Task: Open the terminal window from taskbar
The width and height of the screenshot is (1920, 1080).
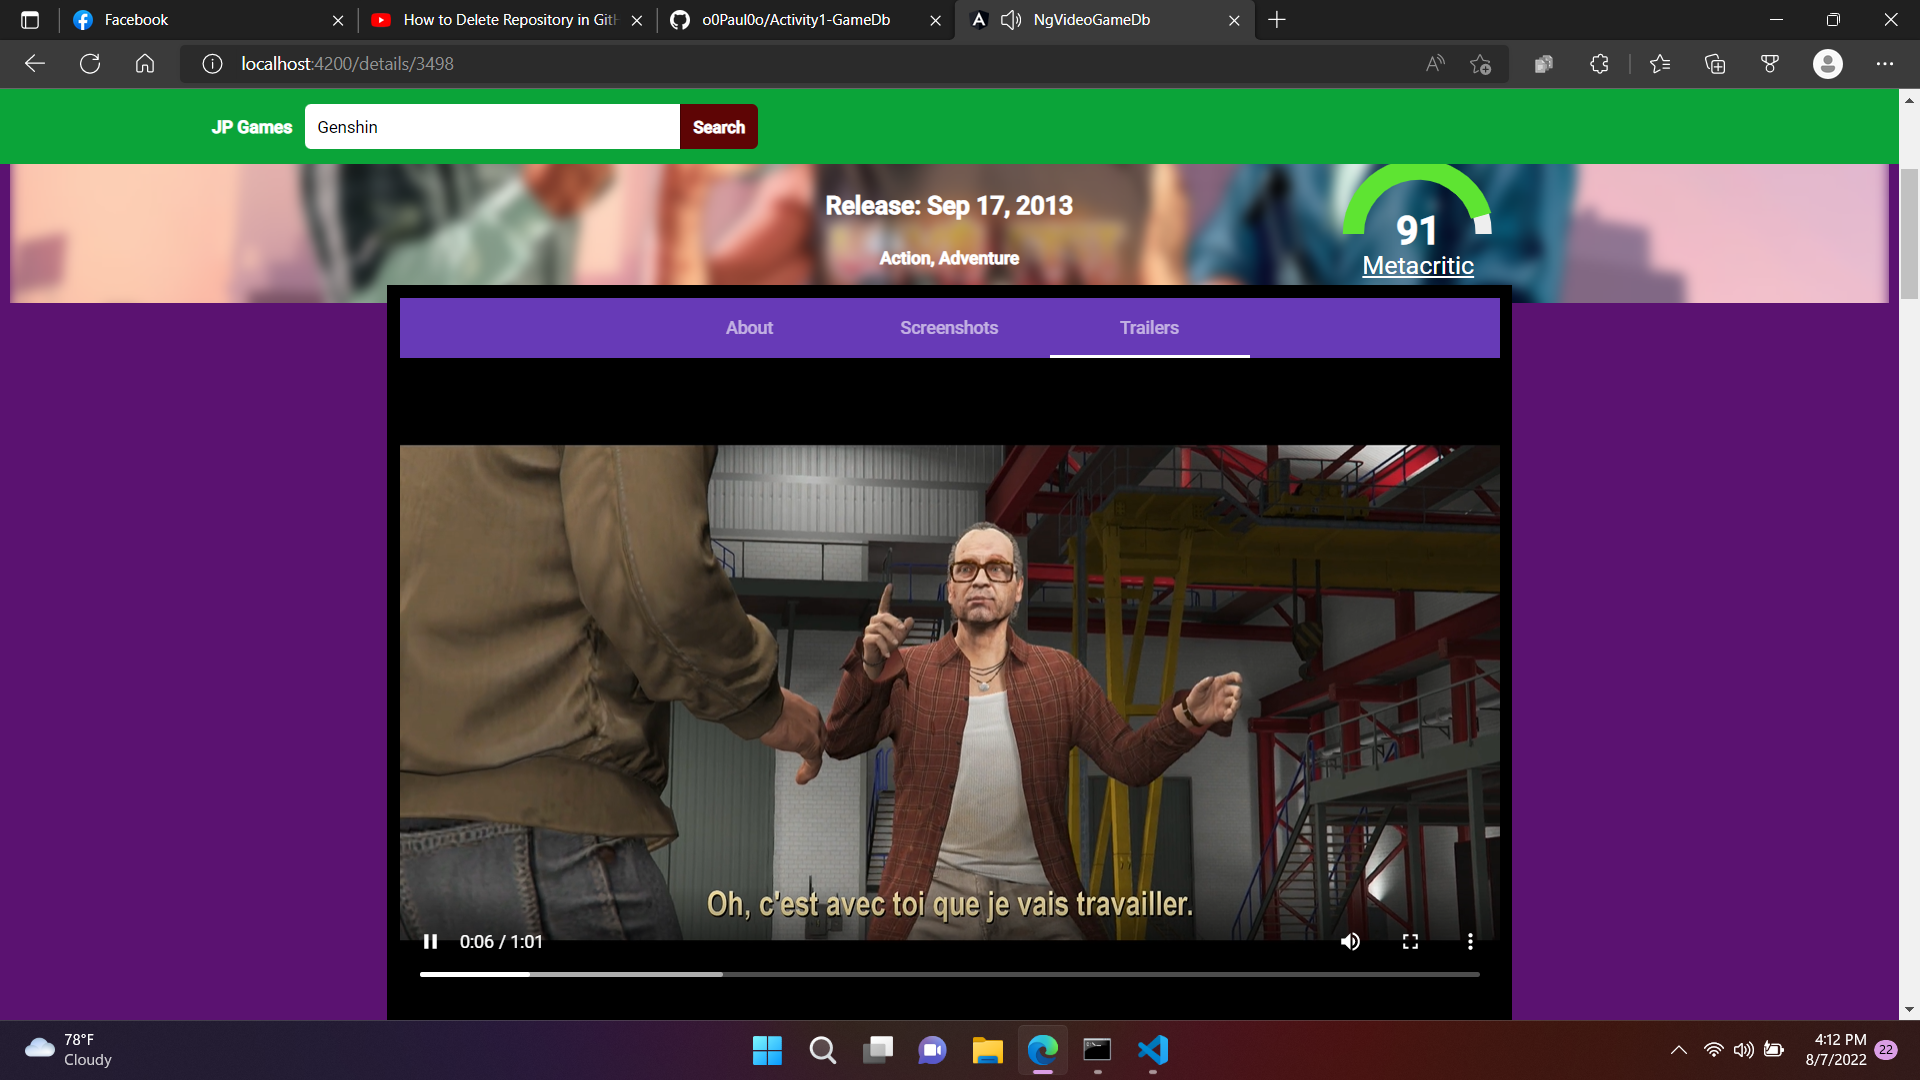Action: tap(1097, 1050)
